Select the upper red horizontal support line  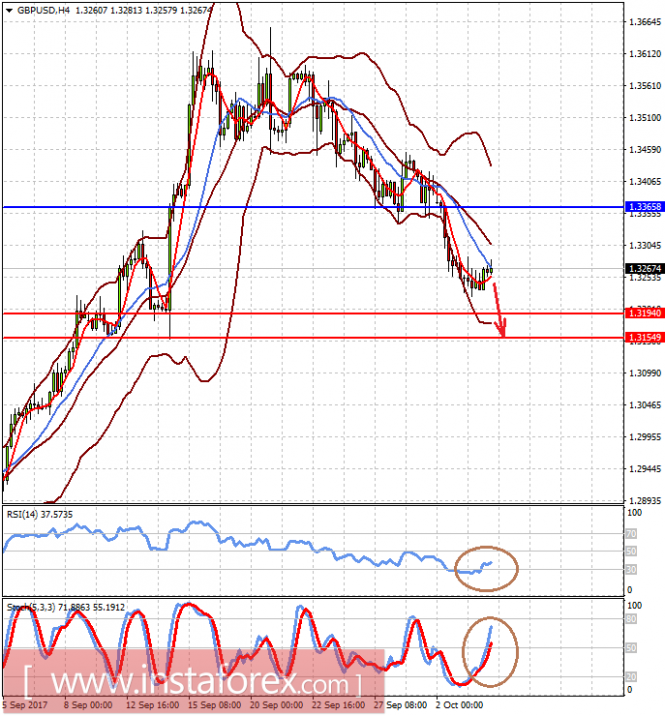coord(313,313)
